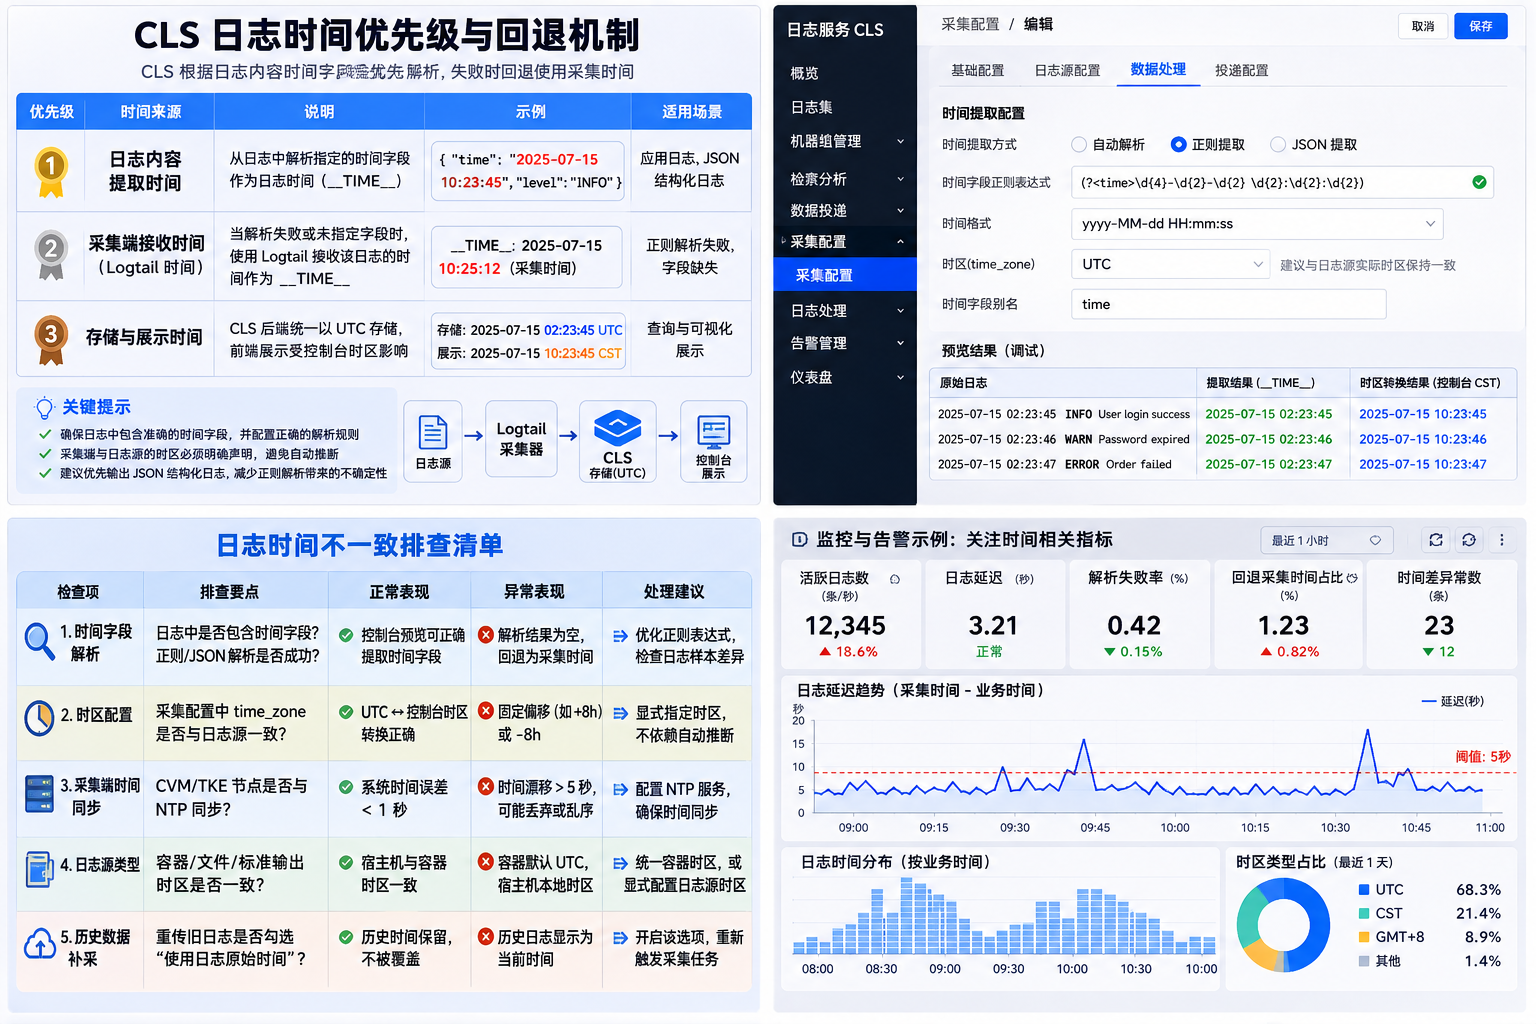Click the red X beside 固定偏移 (如+8h)
Screen dimensions: 1536x1024
click(x=486, y=711)
